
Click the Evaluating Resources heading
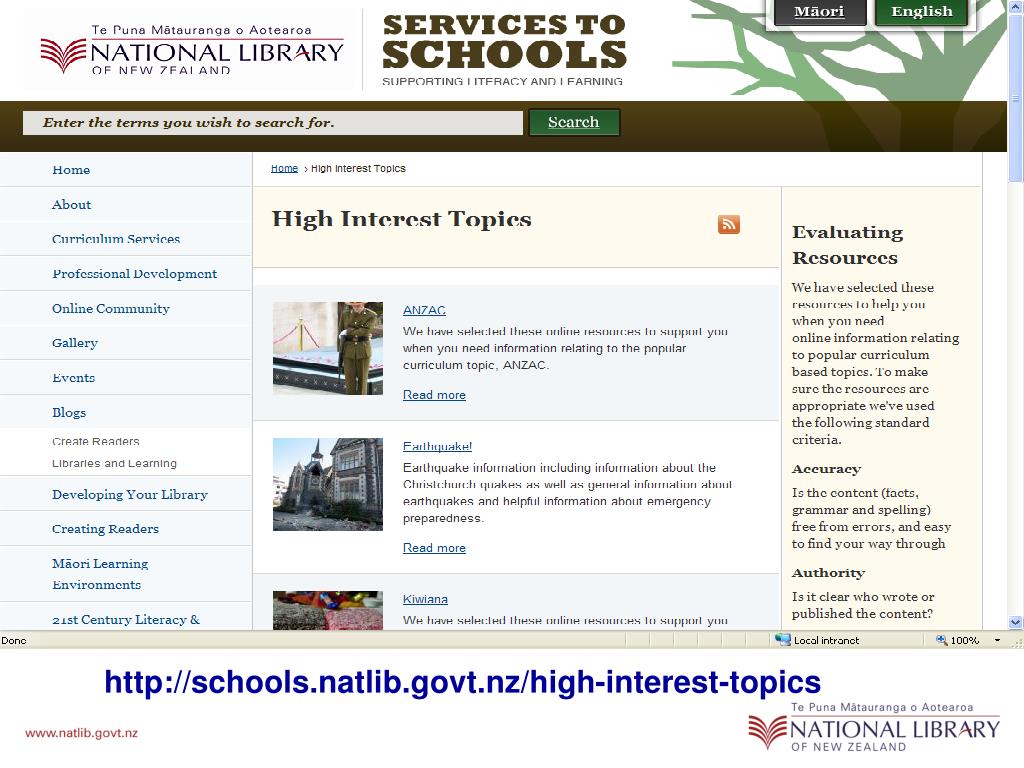click(x=848, y=245)
